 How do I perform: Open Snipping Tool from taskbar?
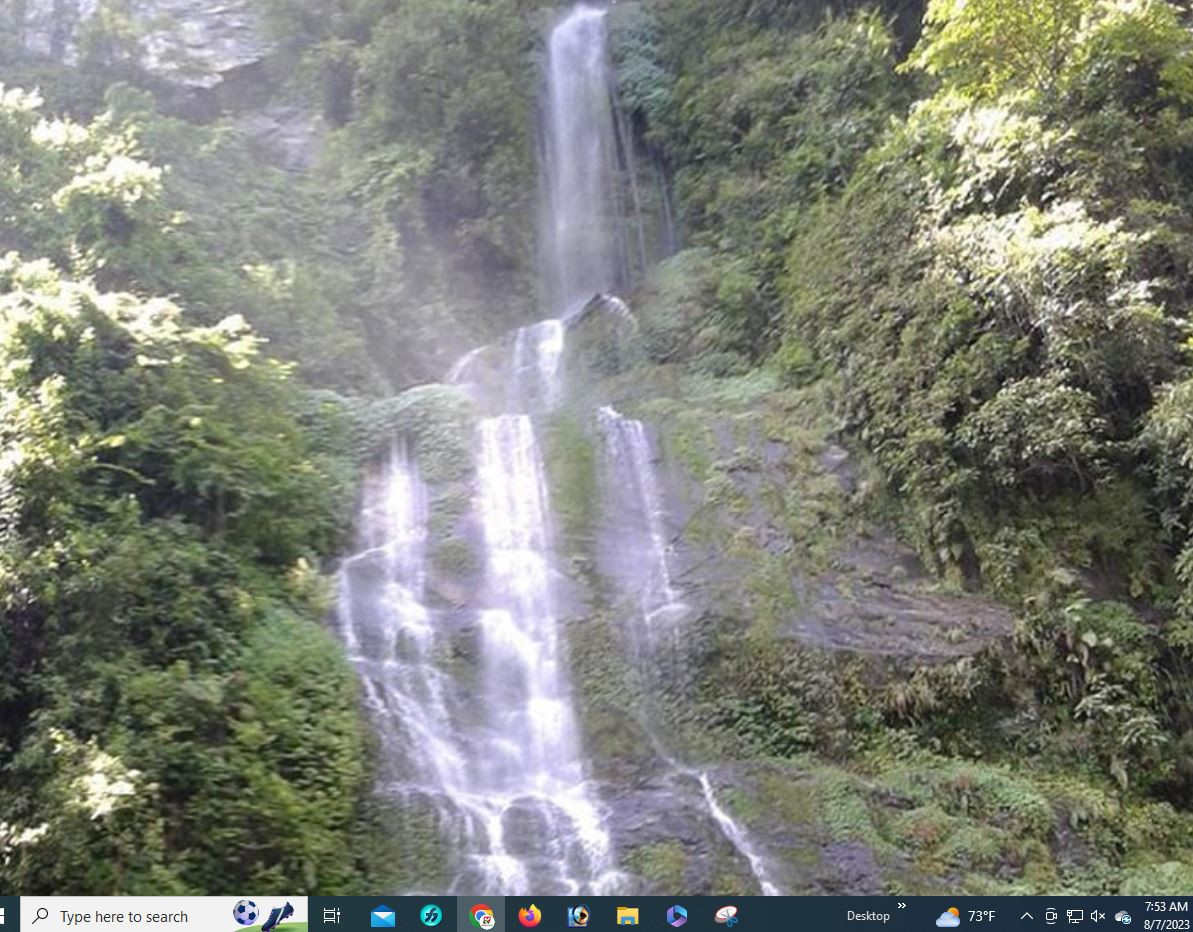pyautogui.click(x=726, y=916)
